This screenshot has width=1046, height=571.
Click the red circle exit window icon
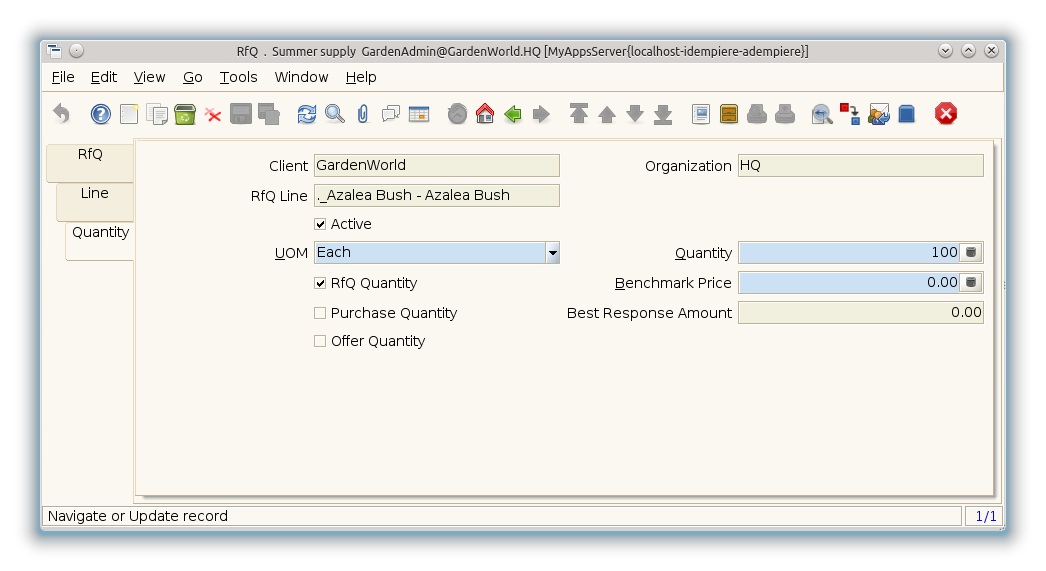[946, 114]
